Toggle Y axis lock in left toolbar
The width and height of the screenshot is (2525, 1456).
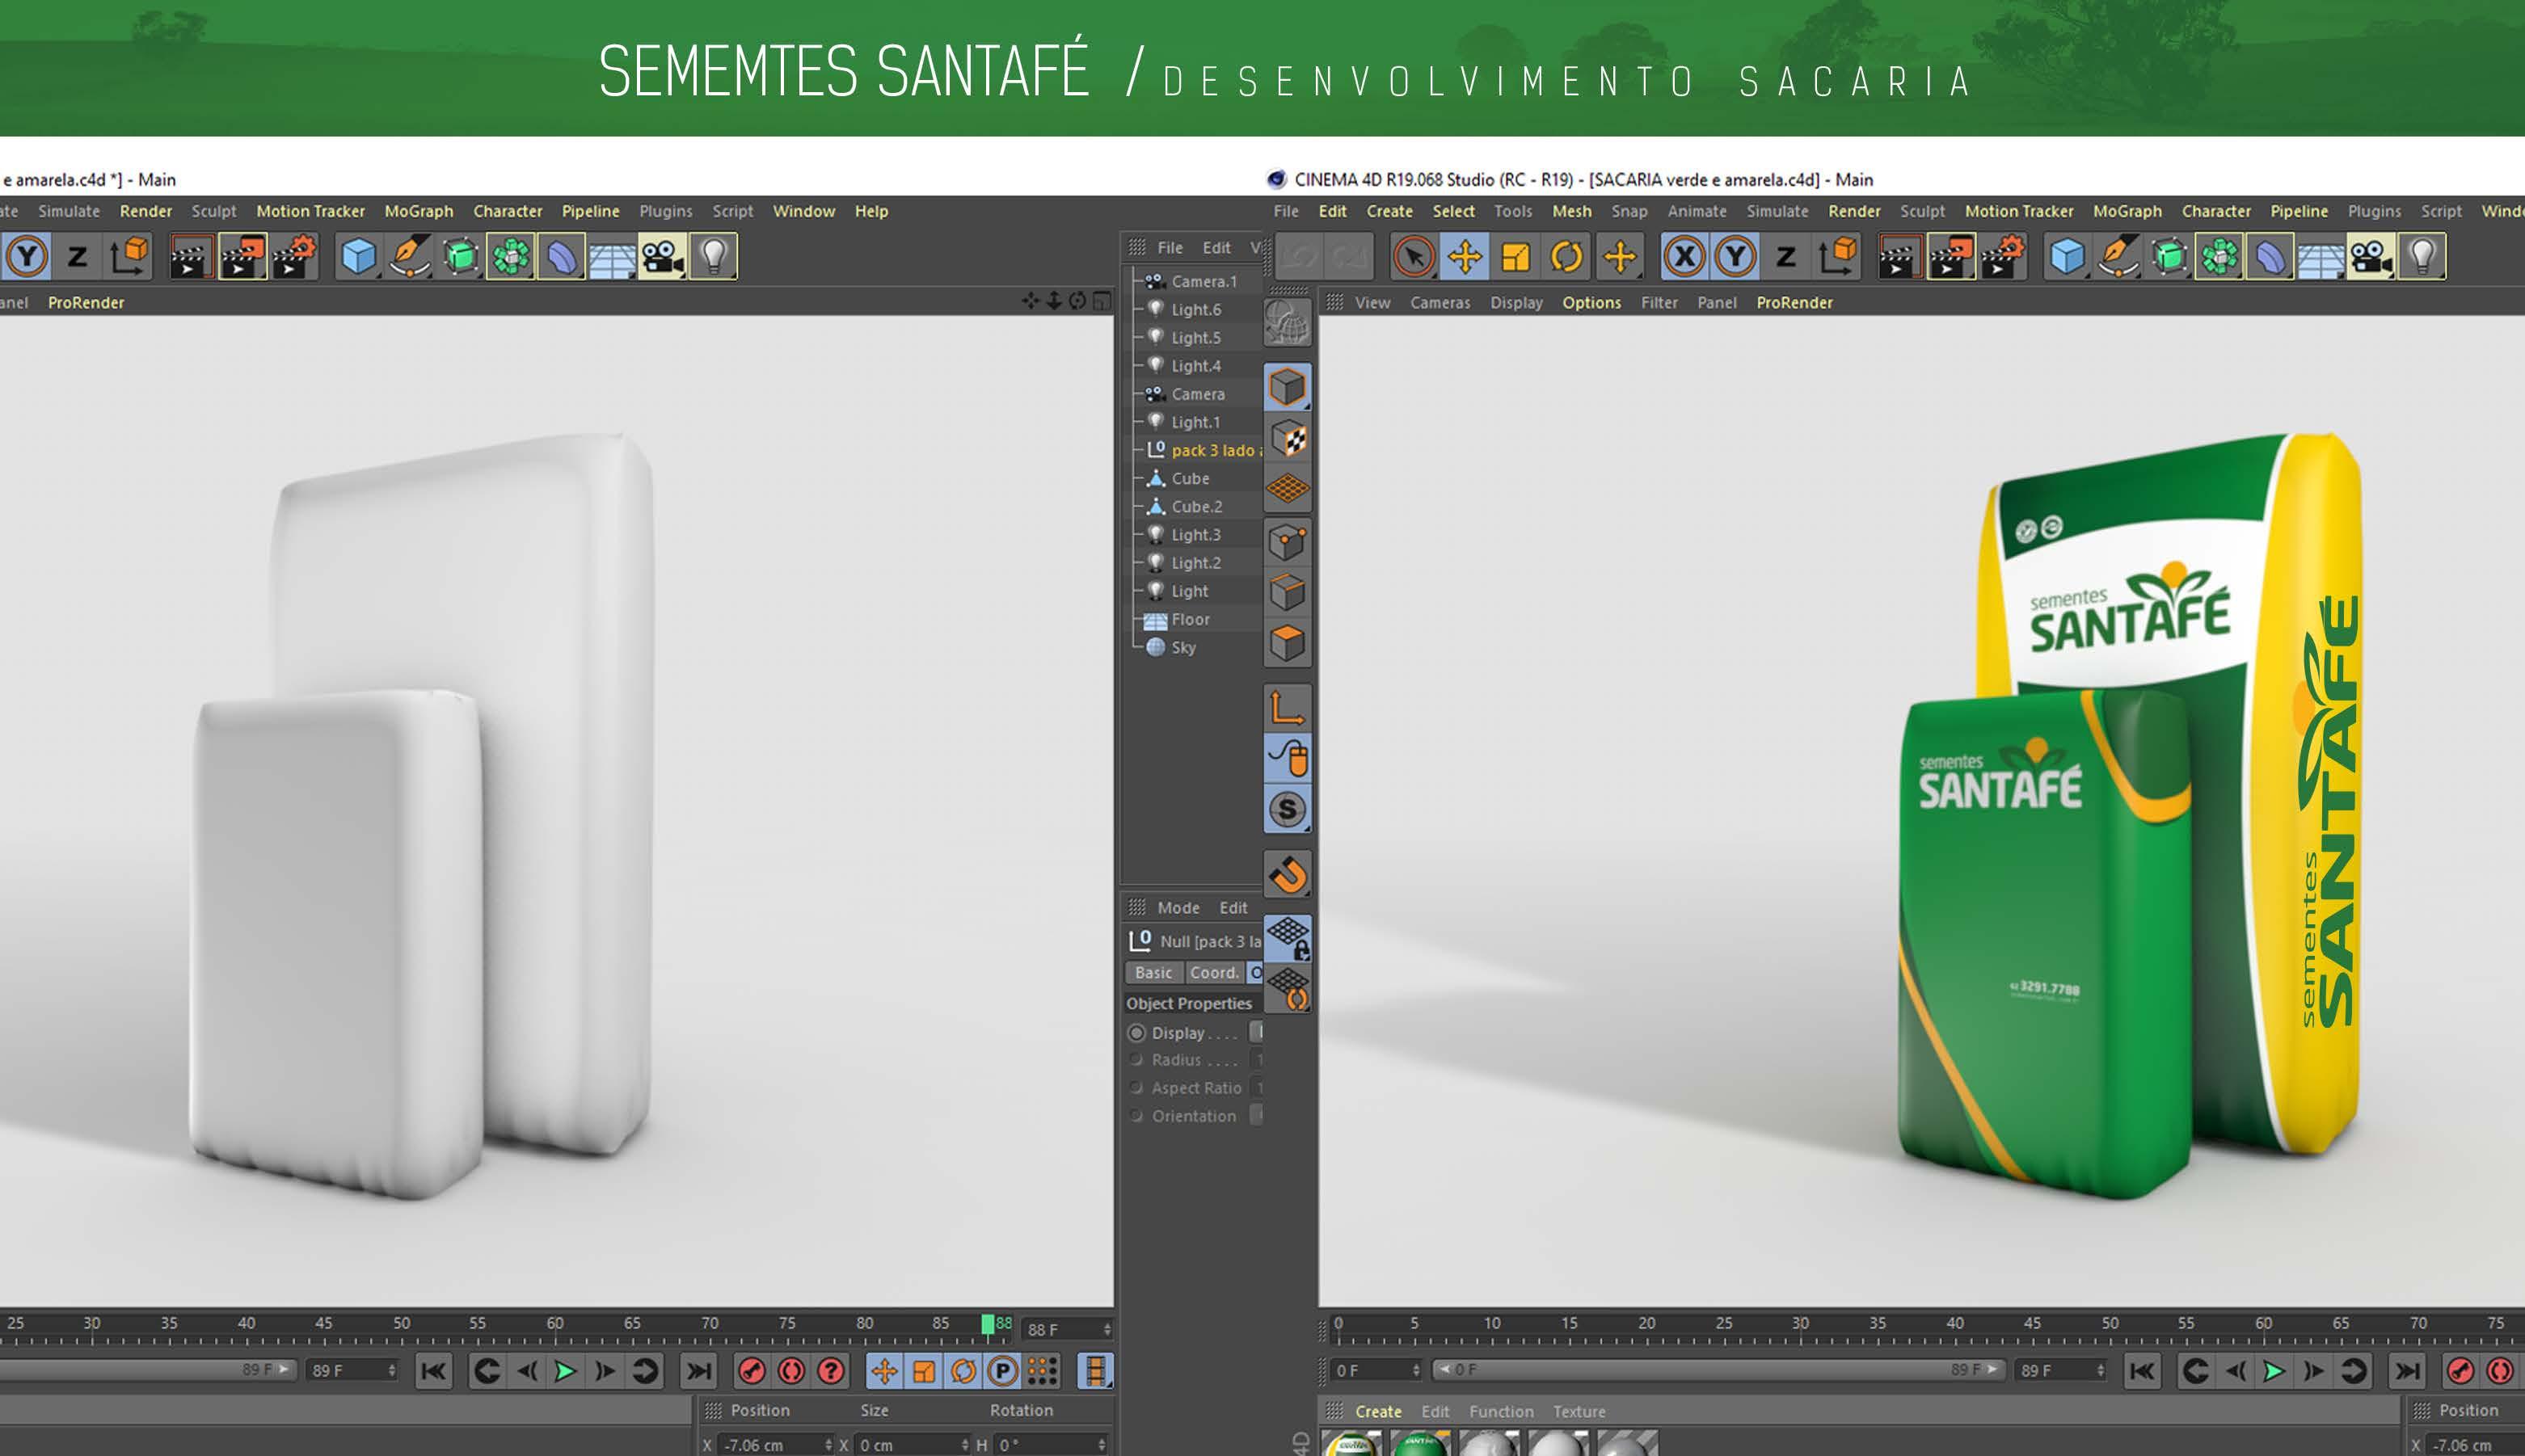[x=27, y=257]
